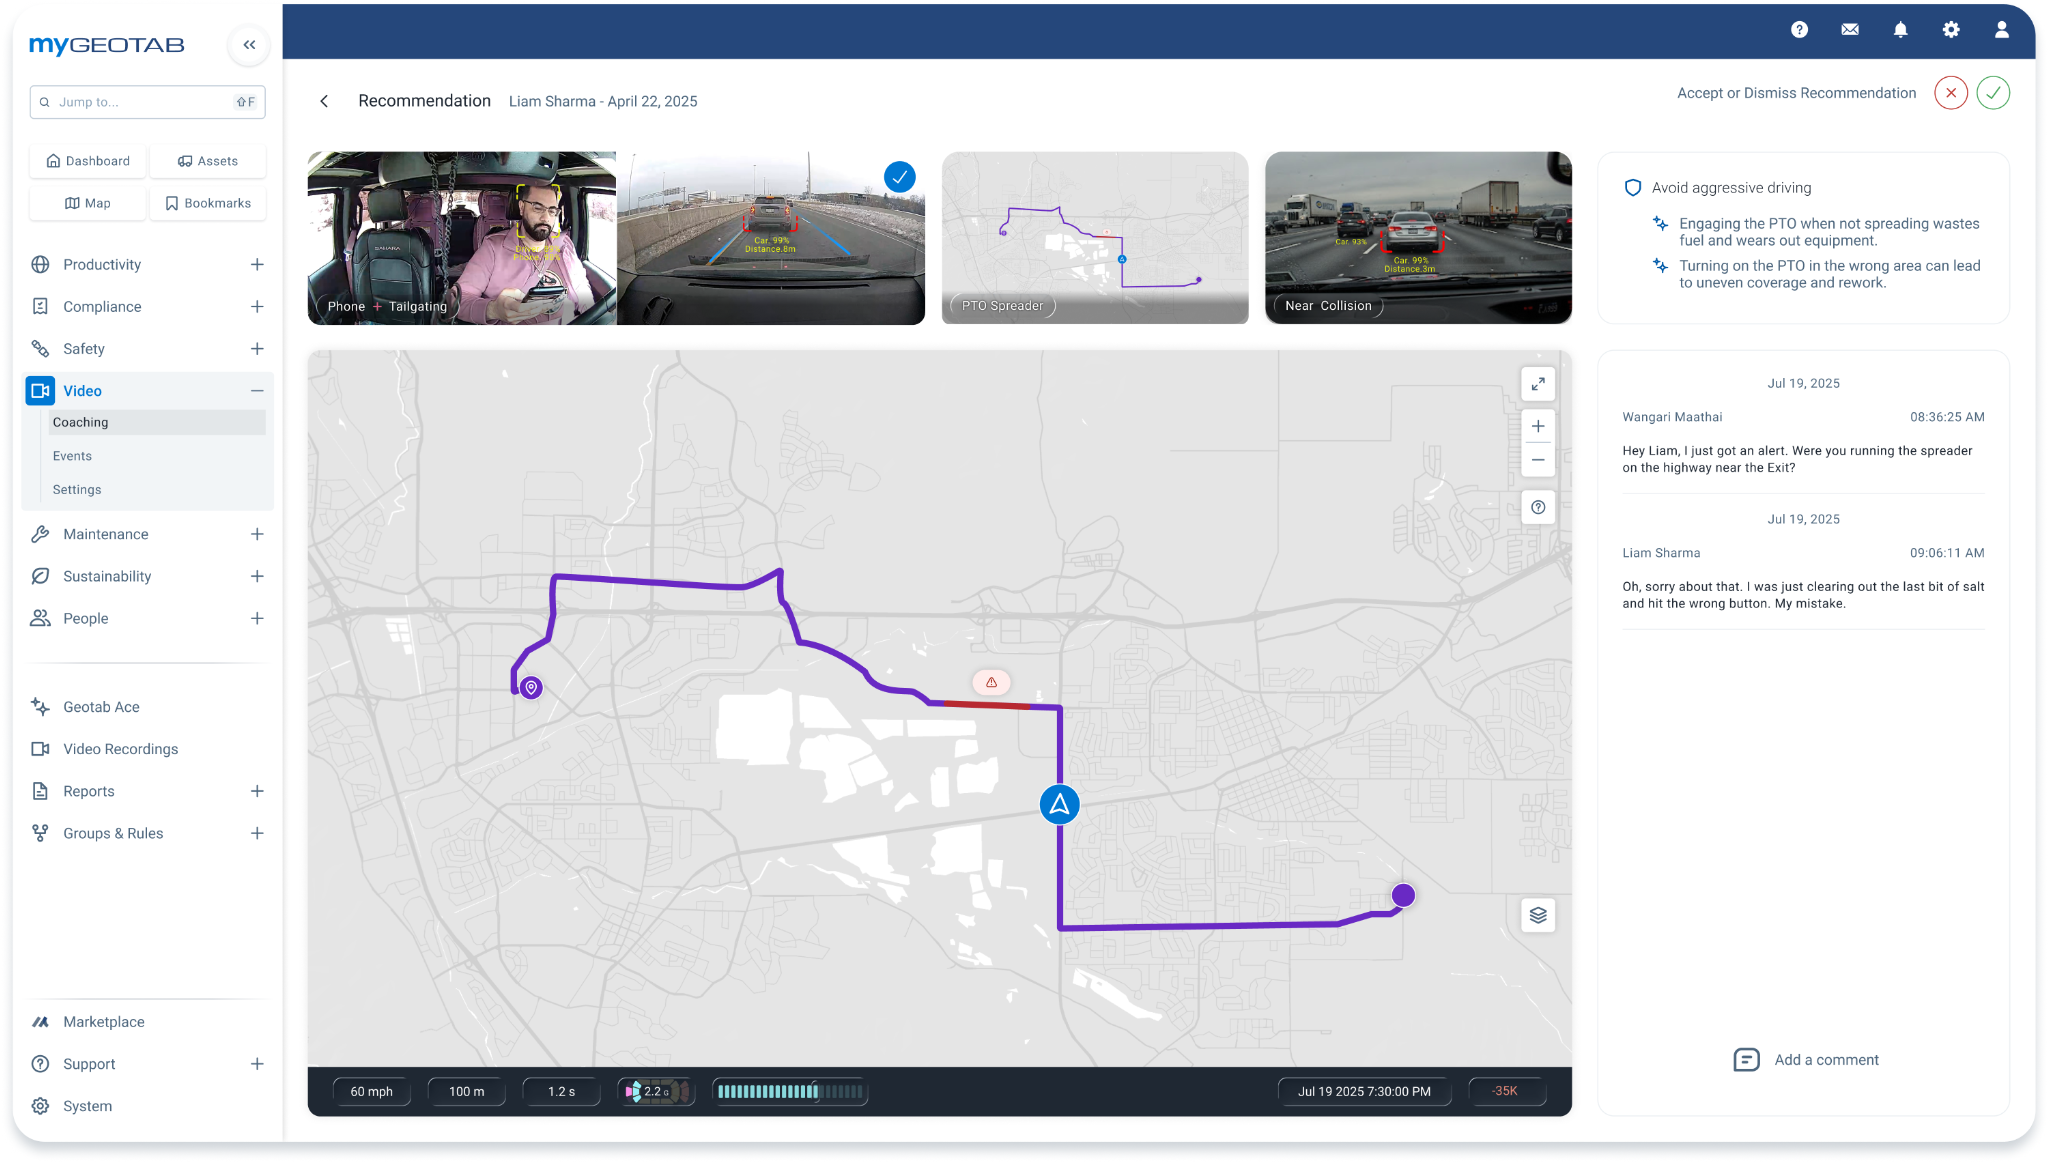Open the Phone Tailgating driver video
The width and height of the screenshot is (2048, 1163).
(x=462, y=238)
